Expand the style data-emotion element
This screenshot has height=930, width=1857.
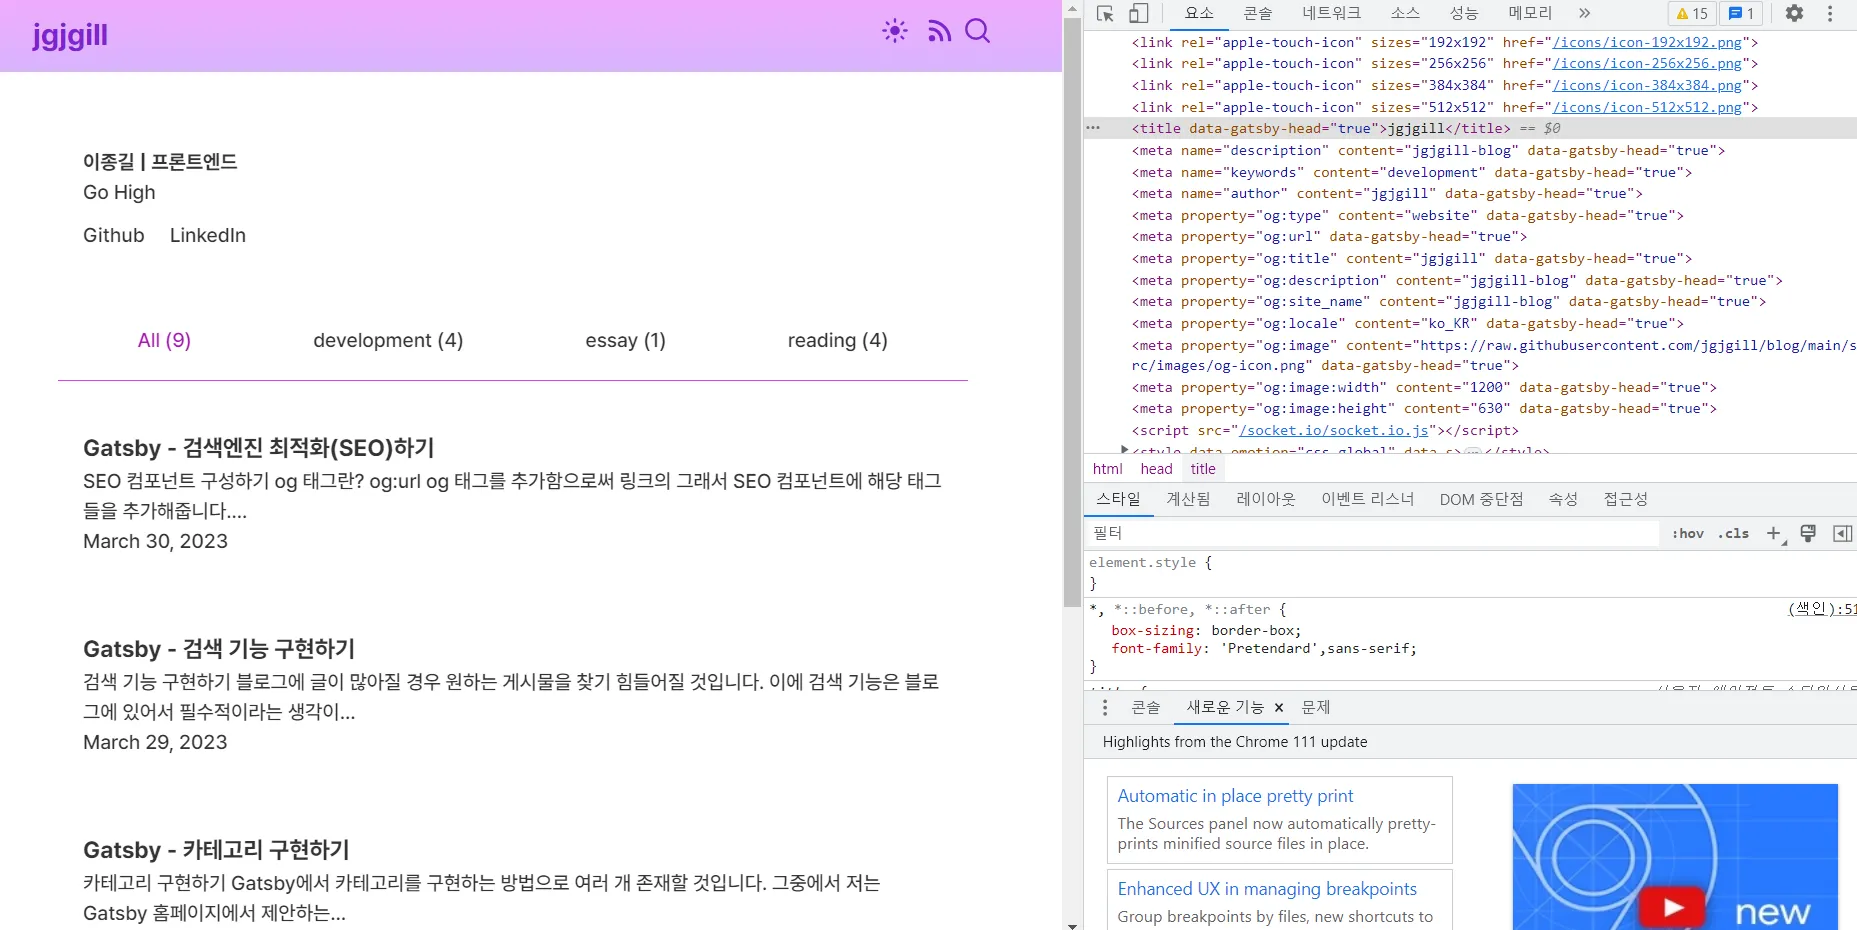[1124, 450]
